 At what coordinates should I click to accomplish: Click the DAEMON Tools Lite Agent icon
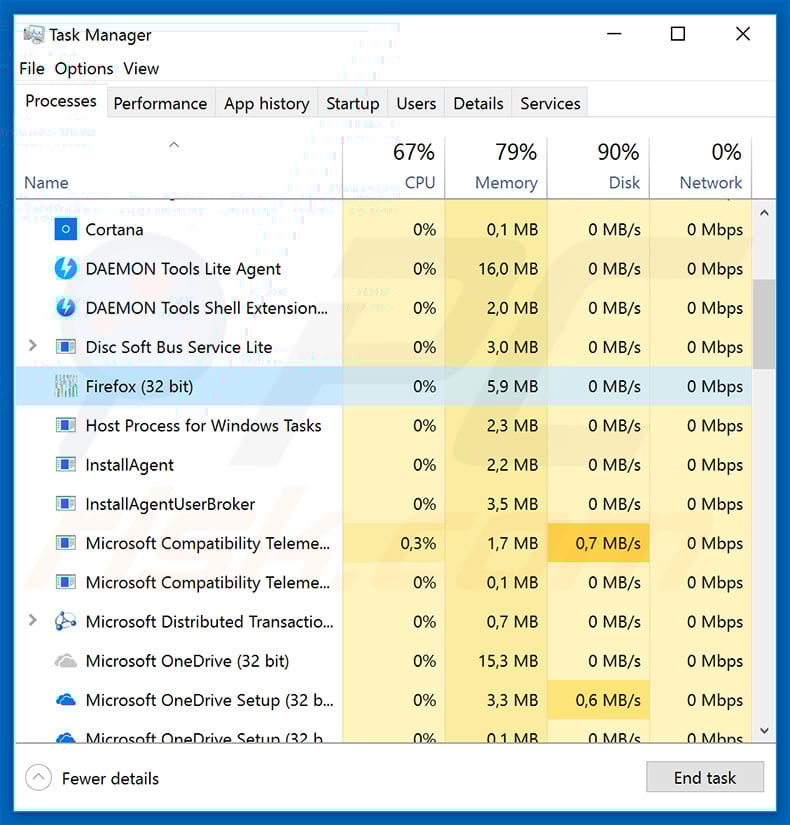pyautogui.click(x=65, y=269)
